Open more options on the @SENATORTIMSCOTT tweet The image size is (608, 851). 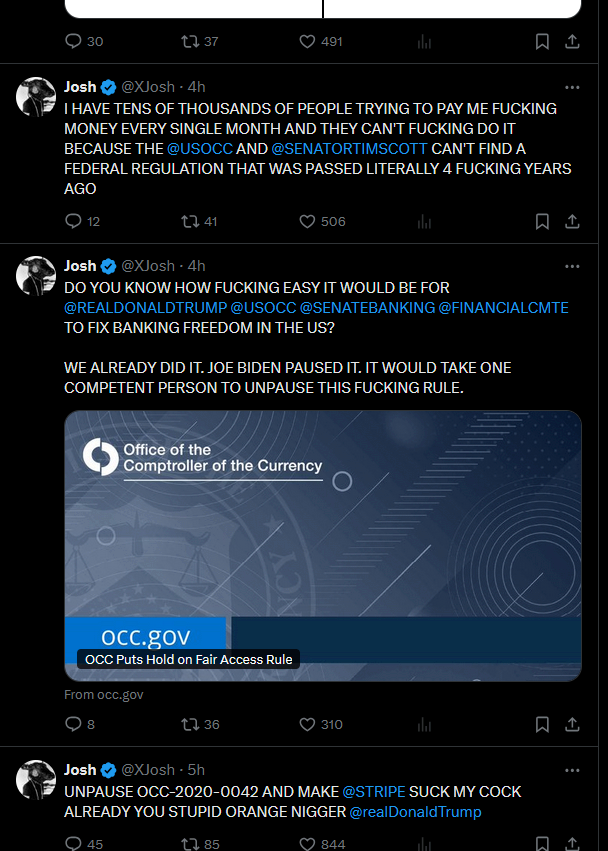coord(572,87)
